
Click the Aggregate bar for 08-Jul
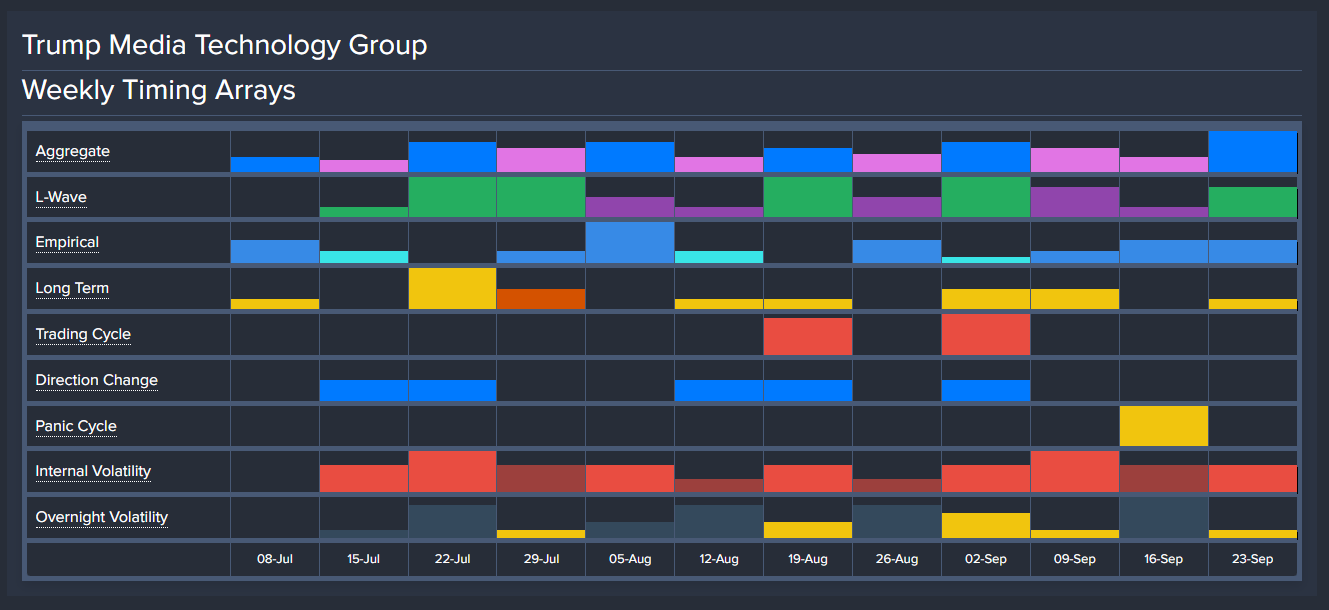(275, 165)
